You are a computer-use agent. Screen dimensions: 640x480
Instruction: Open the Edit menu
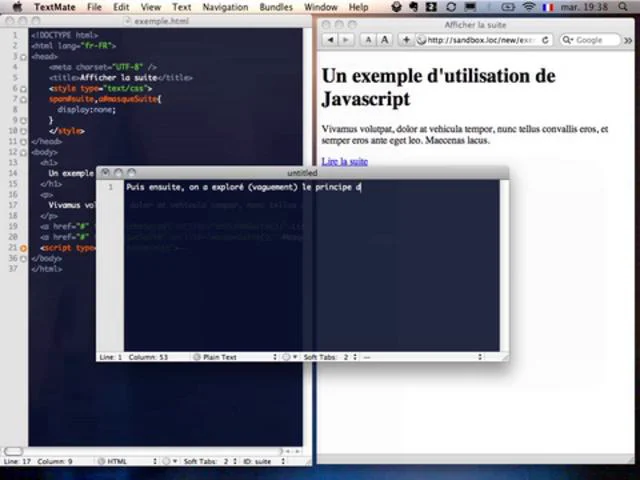tap(121, 7)
